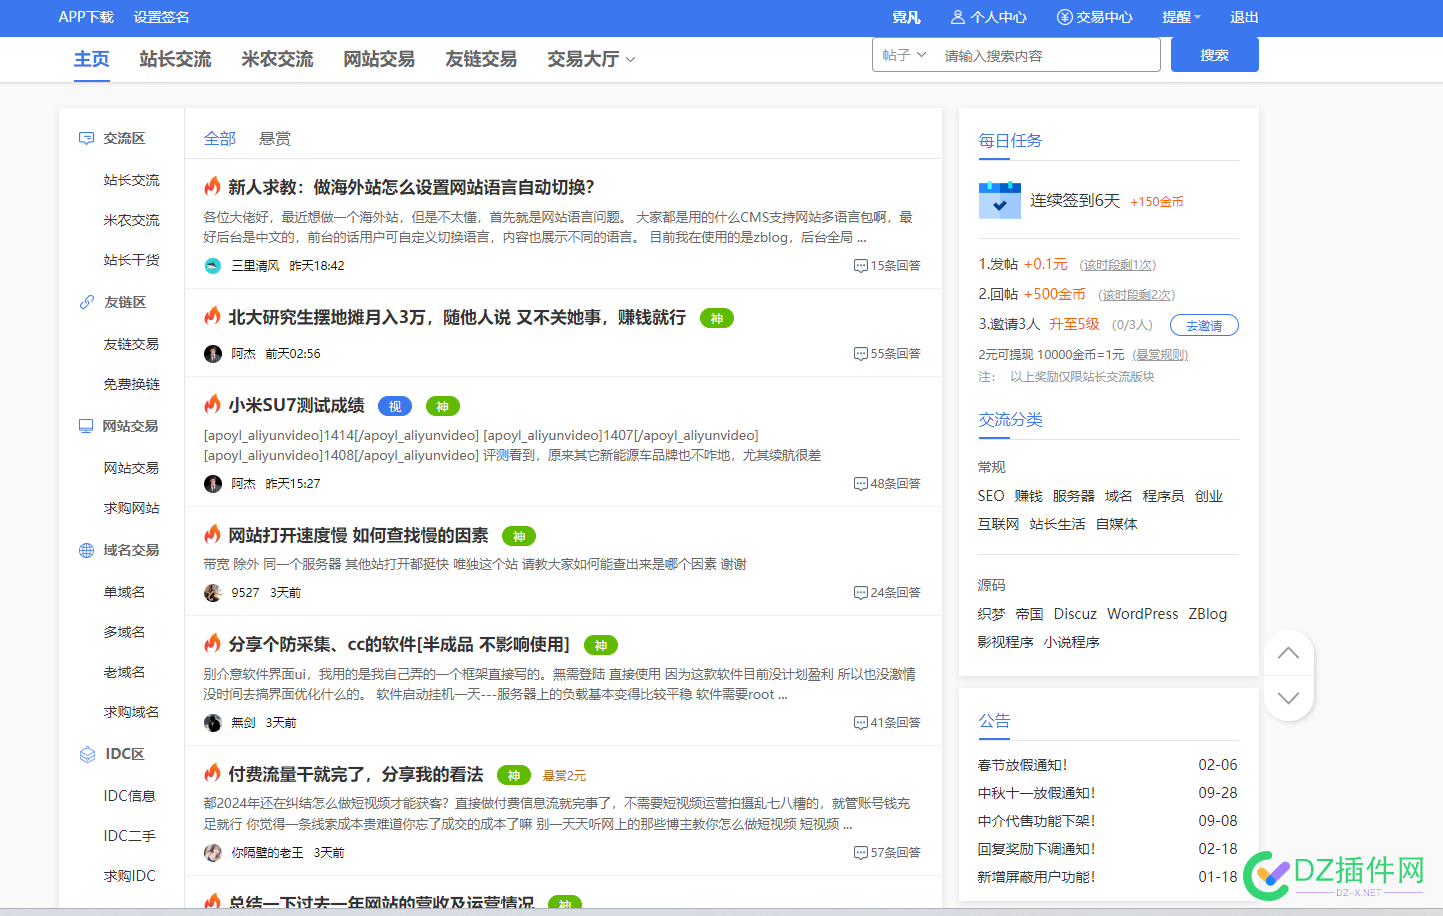Select the SEO category link
1443x916 pixels.
pyautogui.click(x=991, y=496)
